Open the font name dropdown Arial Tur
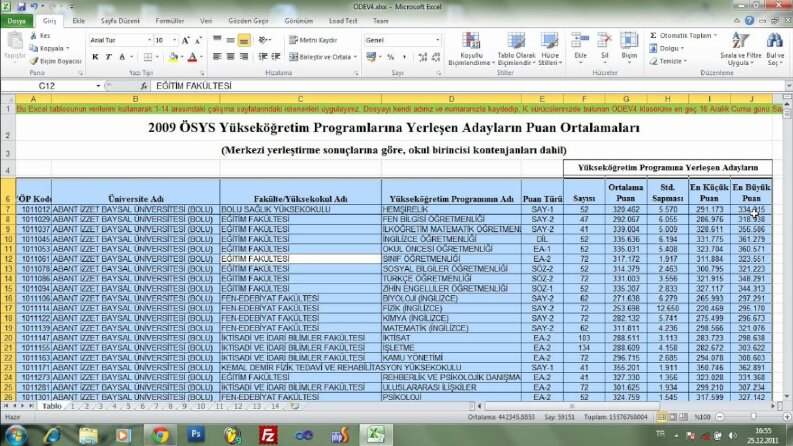Viewport: 793px width, 446px height. coord(149,40)
